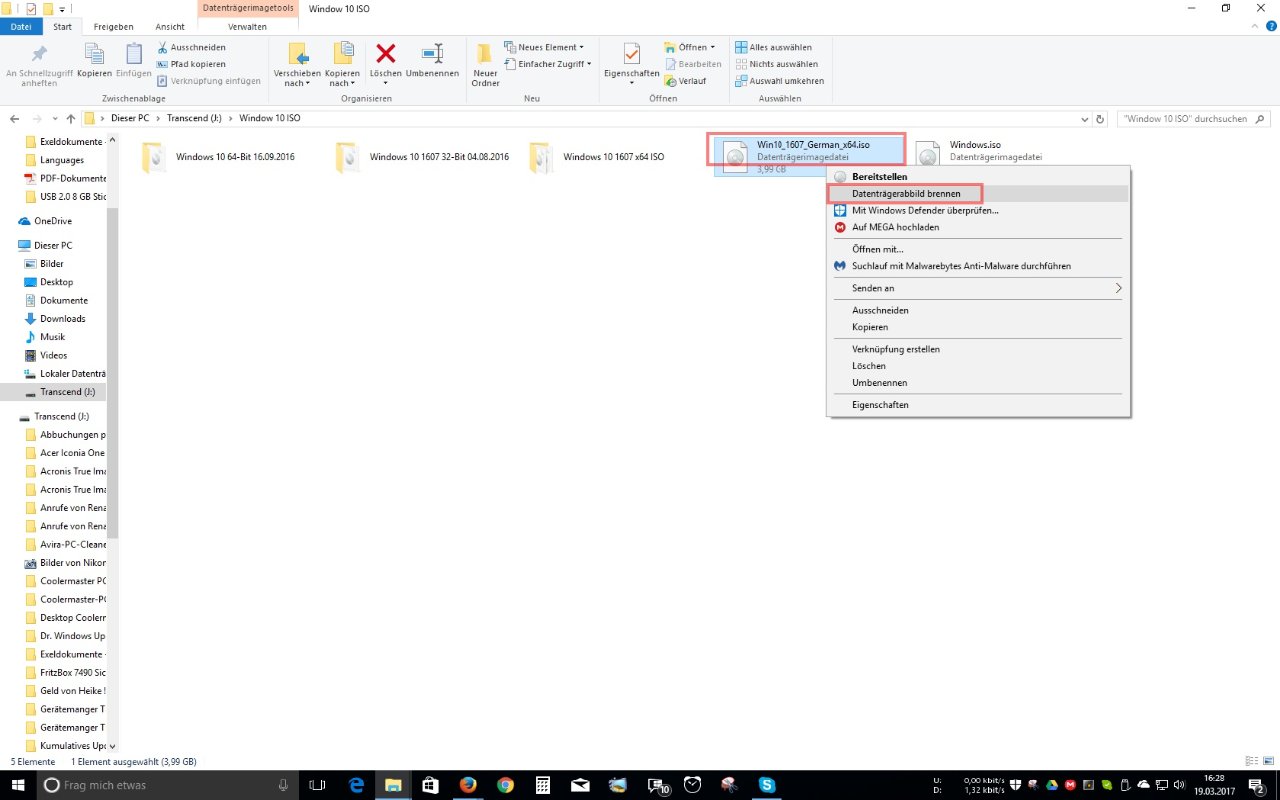Switch to large icons view in status bar
Image resolution: width=1280 pixels, height=800 pixels.
[1268, 762]
